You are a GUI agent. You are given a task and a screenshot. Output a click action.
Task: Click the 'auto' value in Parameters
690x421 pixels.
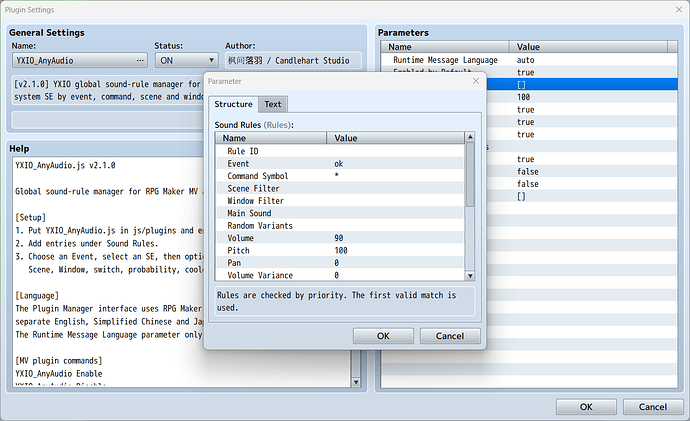click(525, 60)
